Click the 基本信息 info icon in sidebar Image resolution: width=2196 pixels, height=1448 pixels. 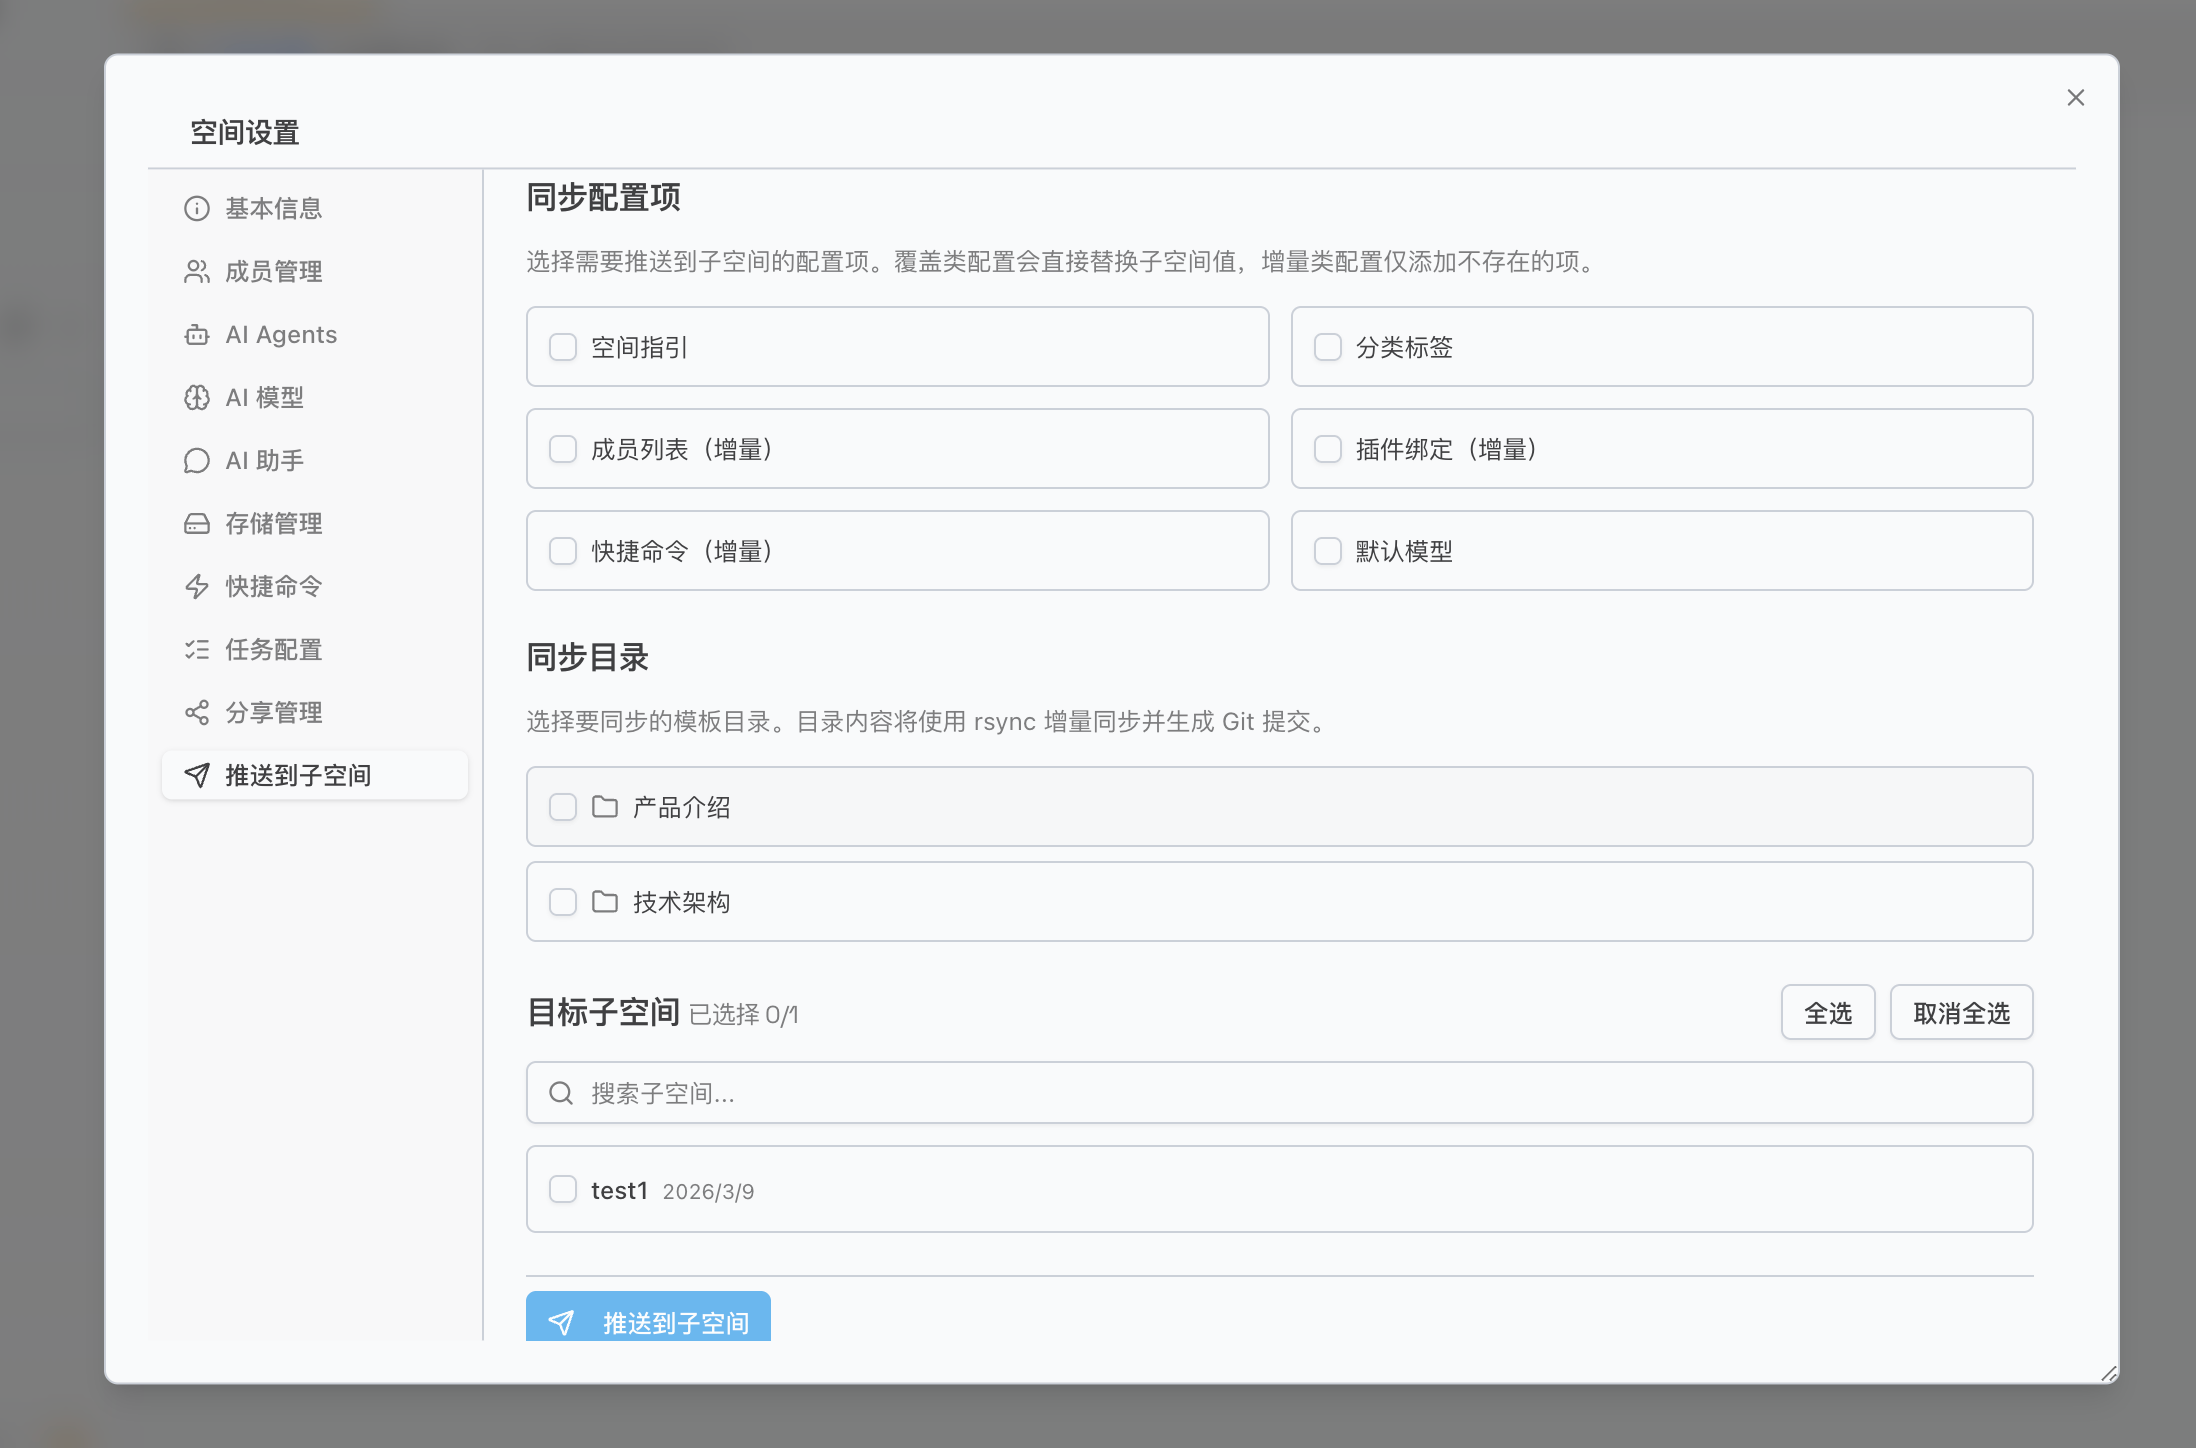point(196,207)
